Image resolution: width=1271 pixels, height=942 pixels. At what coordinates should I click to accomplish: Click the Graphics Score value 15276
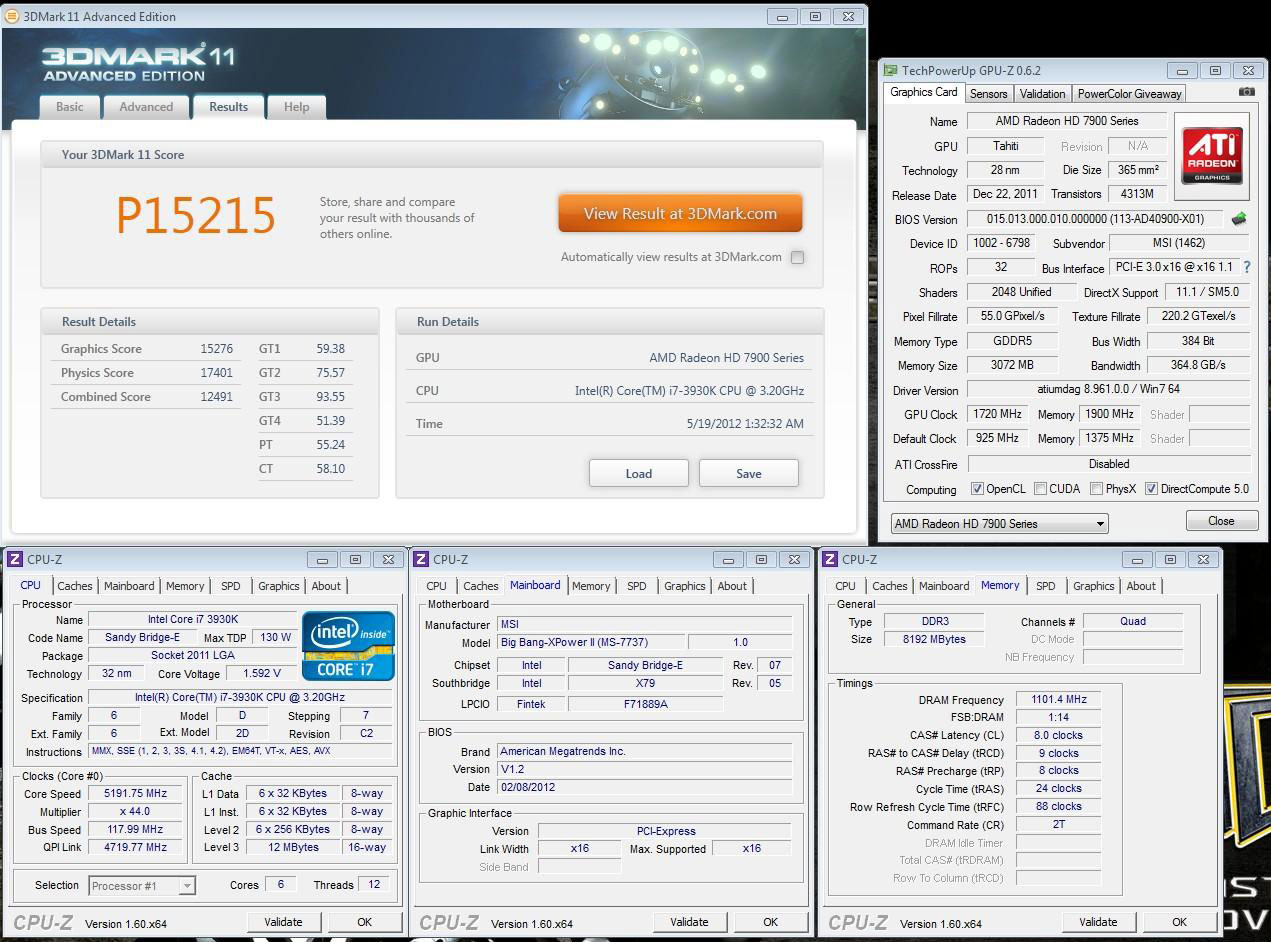tap(216, 349)
